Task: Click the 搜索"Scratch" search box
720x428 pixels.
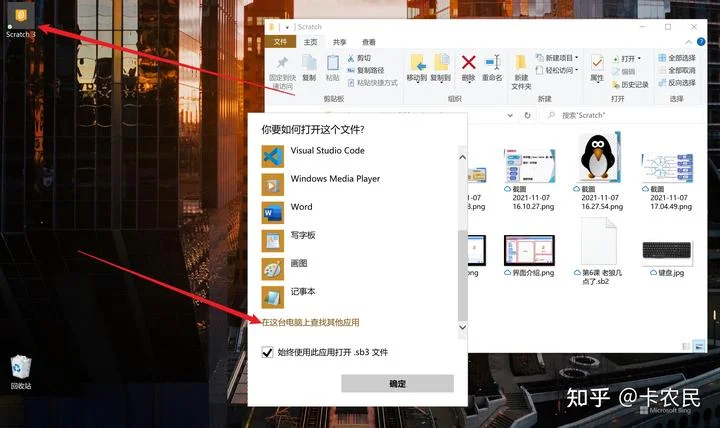Action: pos(622,115)
